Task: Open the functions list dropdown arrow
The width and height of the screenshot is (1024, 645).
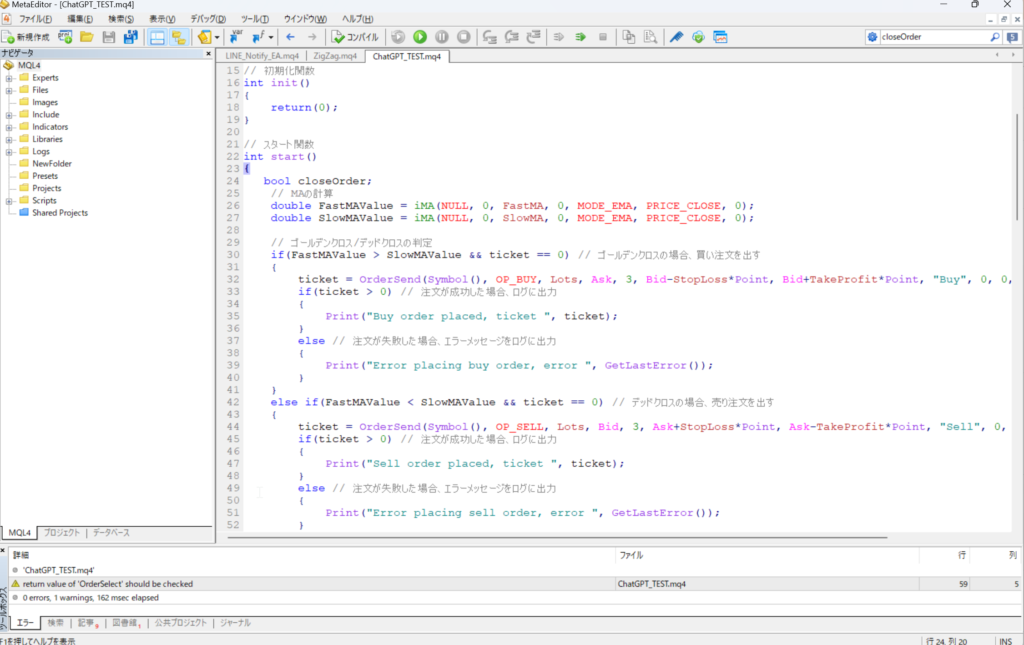Action: click(x=270, y=37)
